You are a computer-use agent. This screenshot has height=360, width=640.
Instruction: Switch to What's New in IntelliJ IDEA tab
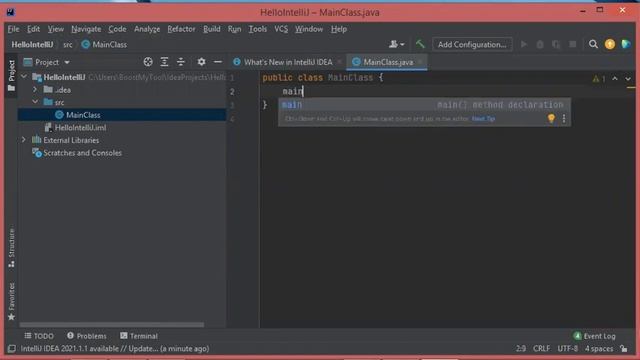click(288, 62)
